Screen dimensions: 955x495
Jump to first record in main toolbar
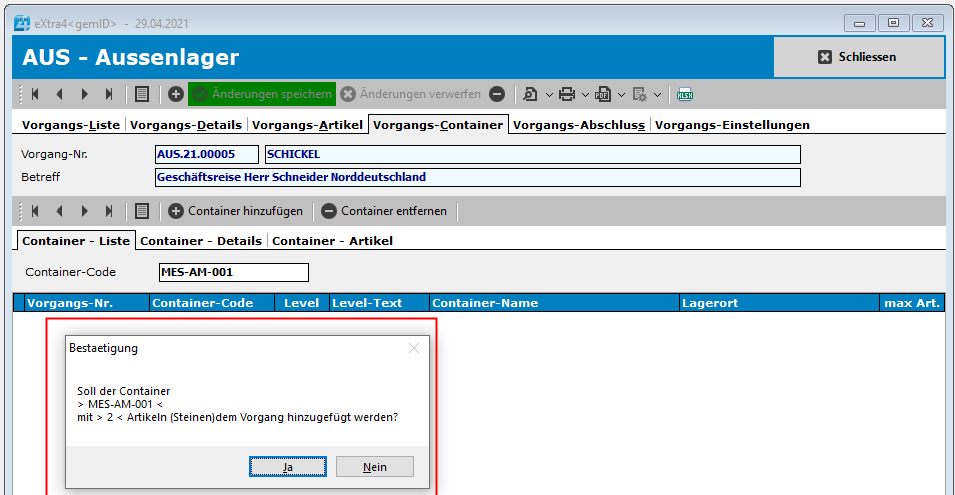35,94
